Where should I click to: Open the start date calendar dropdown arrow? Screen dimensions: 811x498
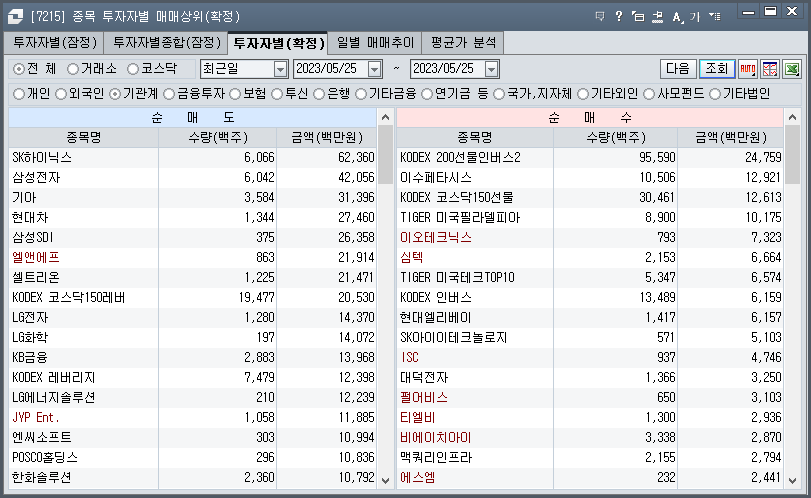point(374,69)
